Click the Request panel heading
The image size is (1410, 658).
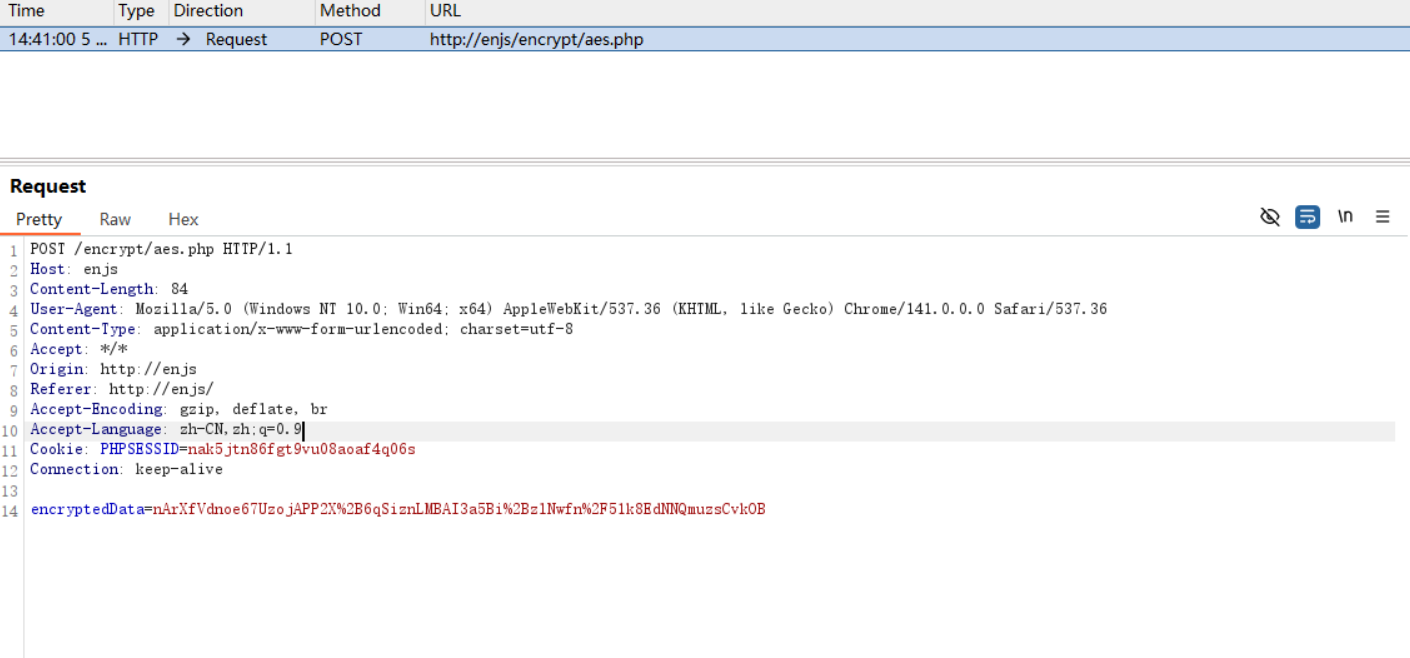click(x=48, y=186)
